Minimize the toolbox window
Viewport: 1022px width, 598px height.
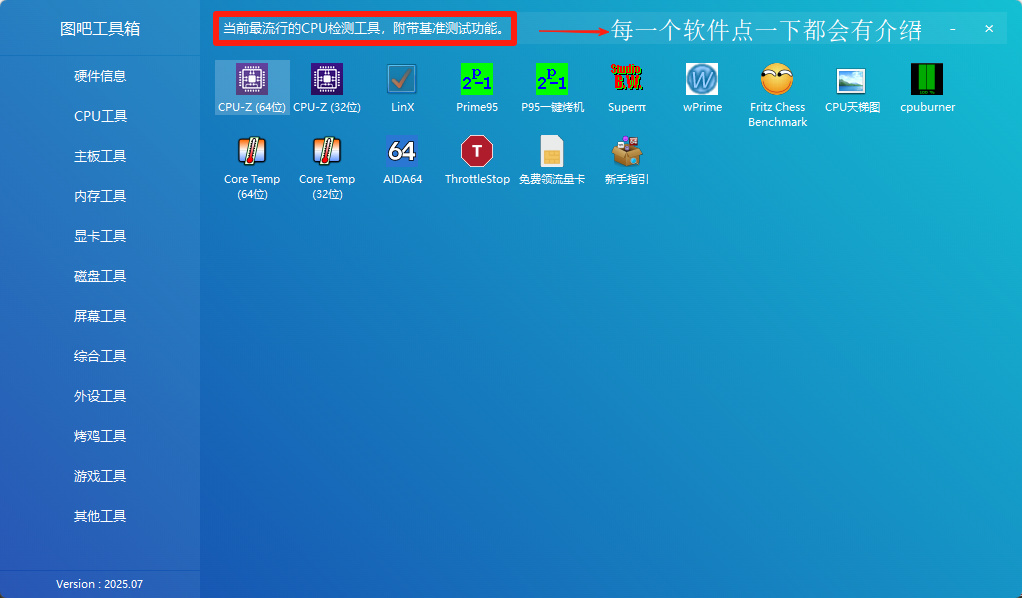pyautogui.click(x=953, y=29)
